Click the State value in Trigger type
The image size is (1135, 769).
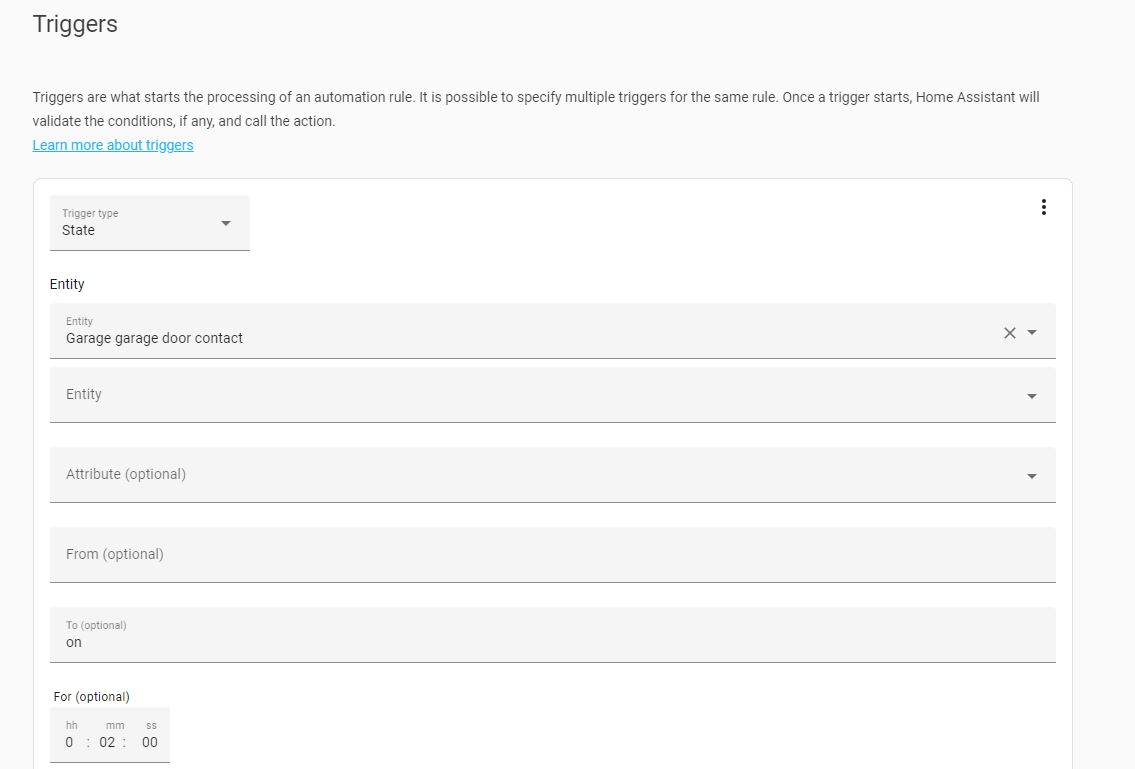(78, 230)
